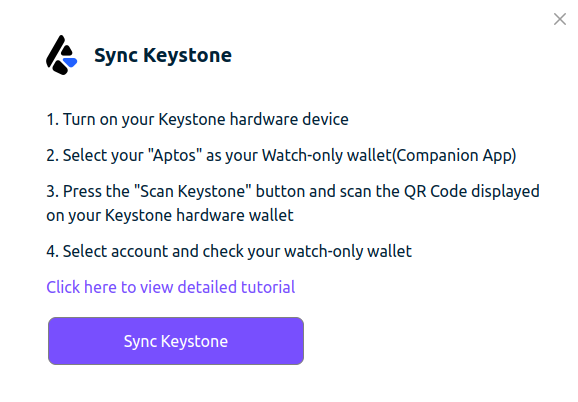Click the blue accent of Keystone logo
Image resolution: width=578 pixels, height=402 pixels.
[70, 62]
